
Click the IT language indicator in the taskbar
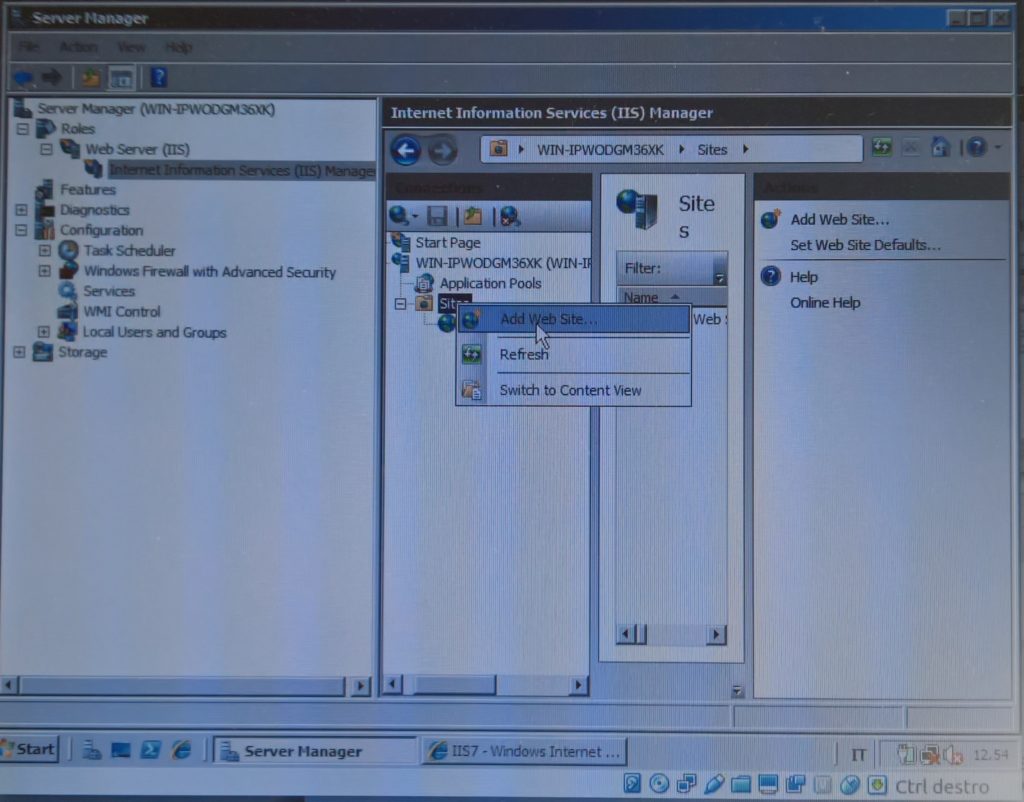coord(858,756)
